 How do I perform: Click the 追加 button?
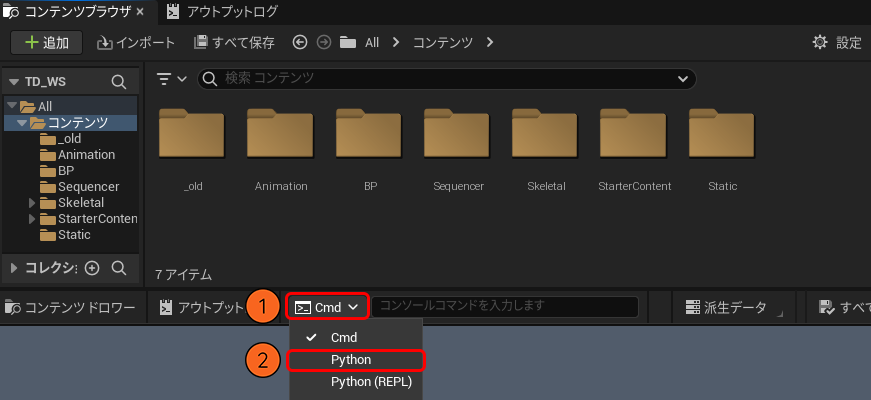click(47, 43)
